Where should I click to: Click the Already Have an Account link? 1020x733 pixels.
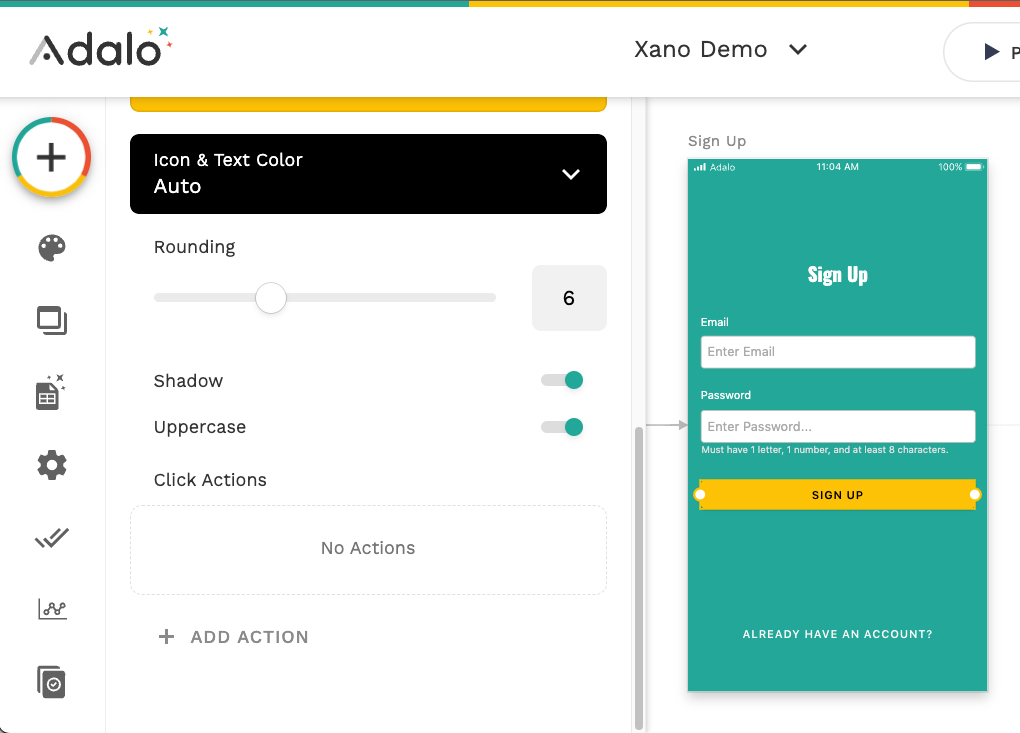[x=837, y=634]
